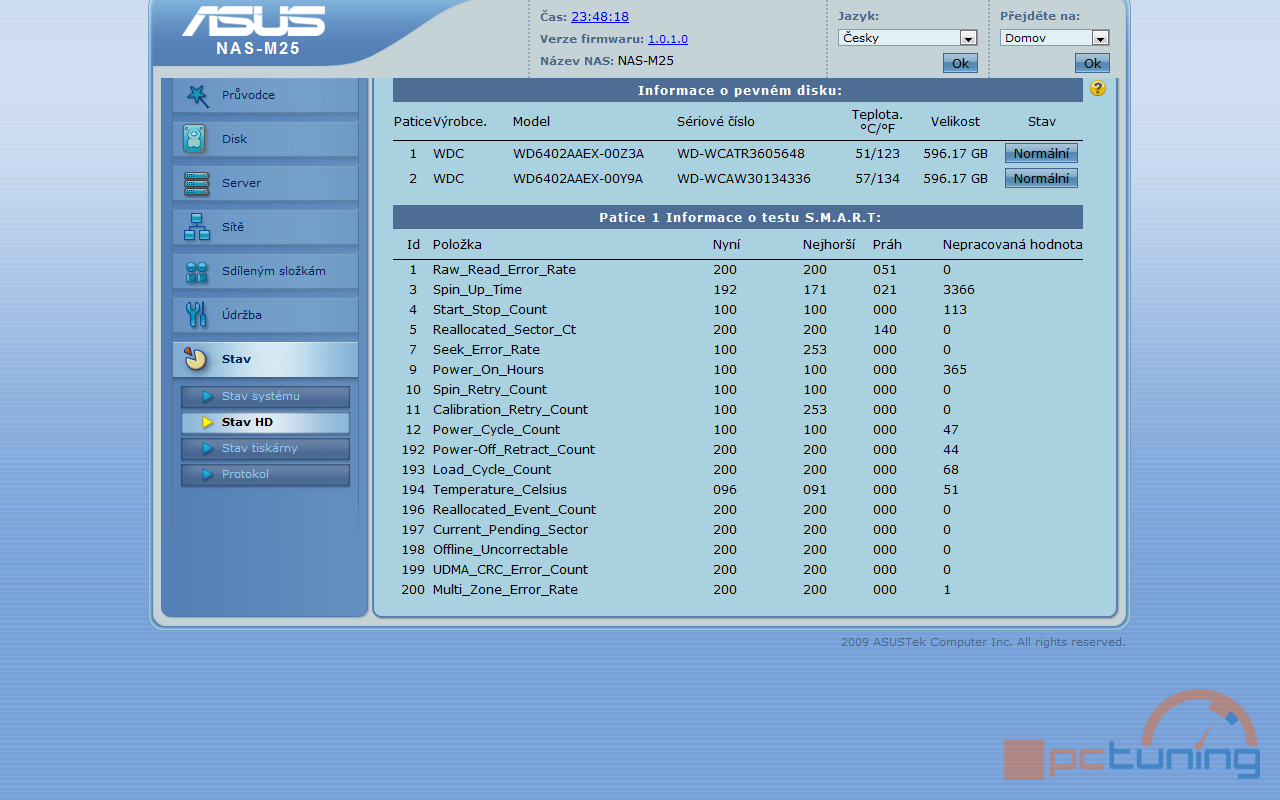Click temperature value 57/134
The image size is (1280, 800).
[878, 179]
